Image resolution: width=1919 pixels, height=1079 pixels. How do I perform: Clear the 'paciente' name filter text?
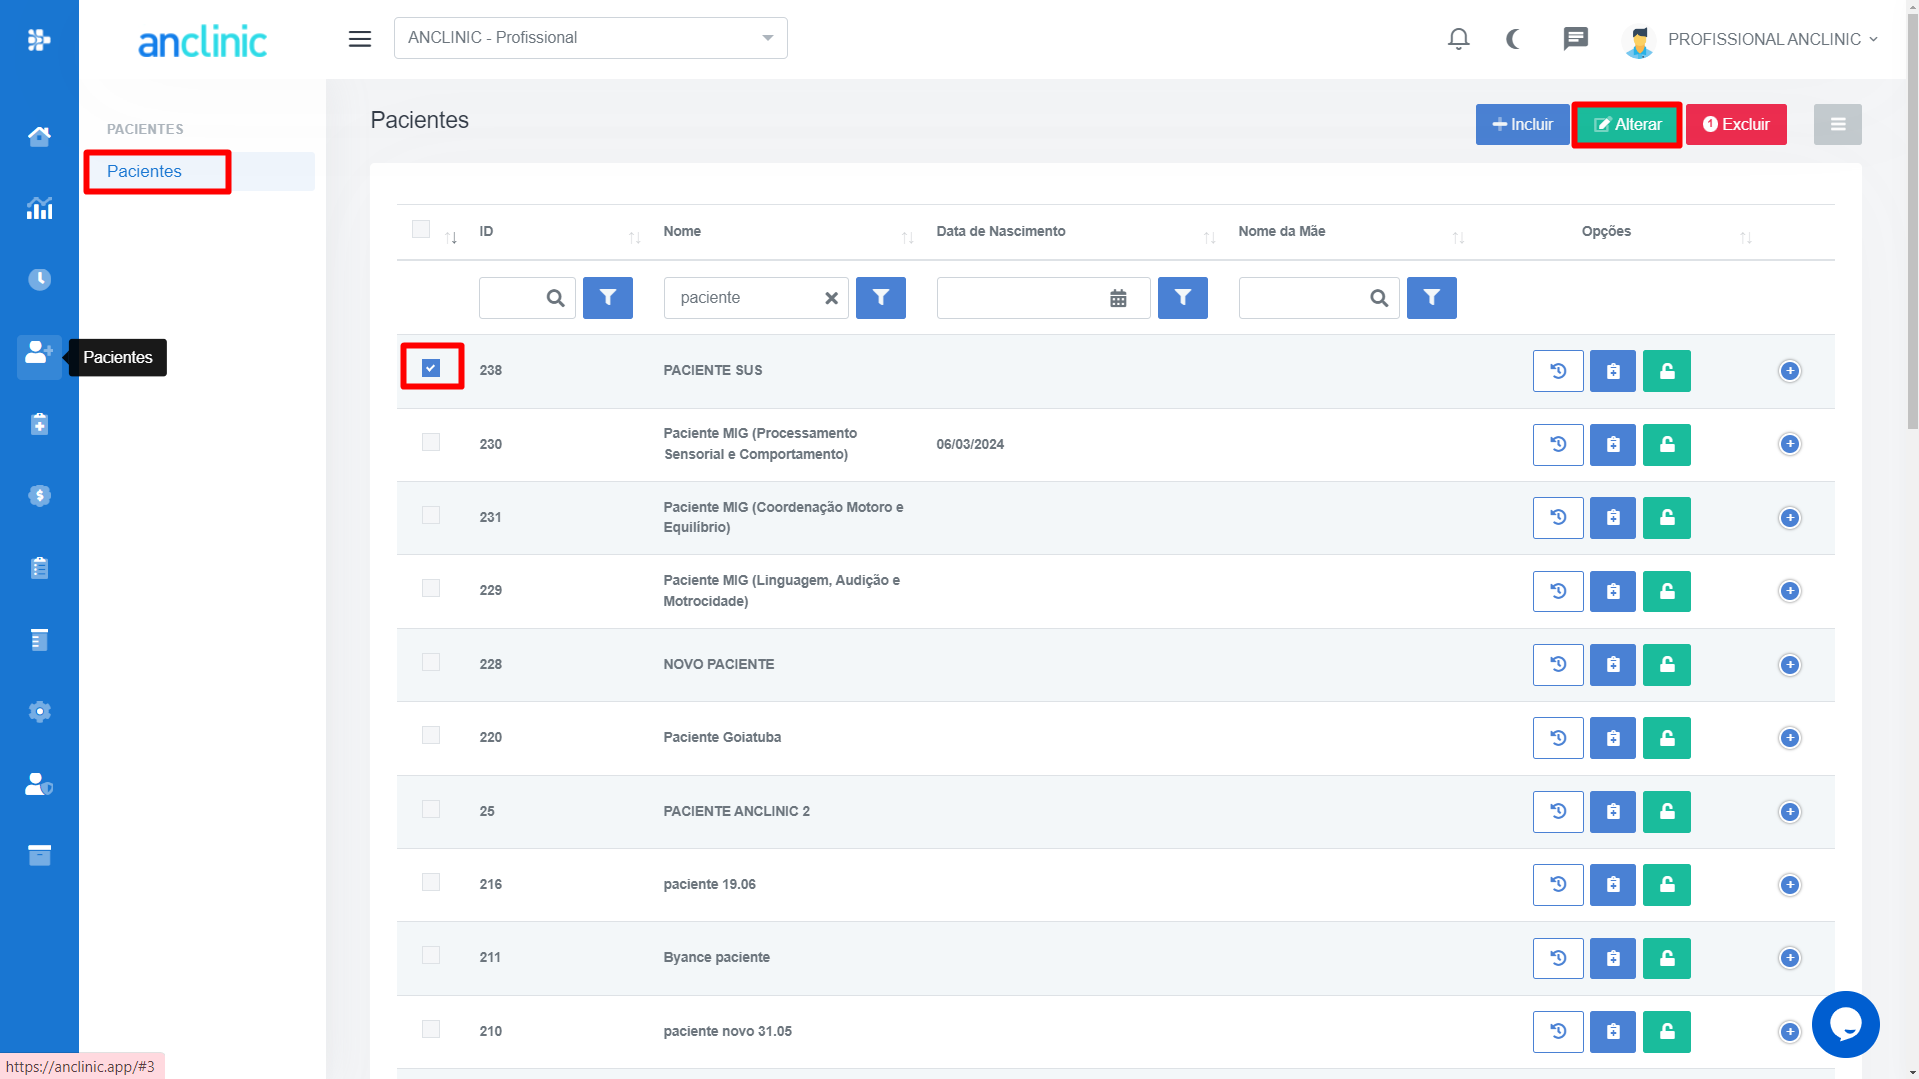tap(831, 298)
